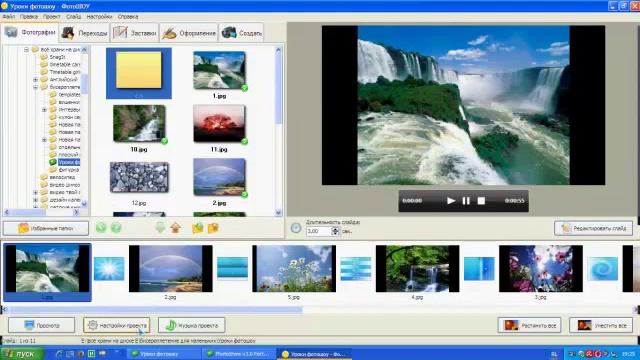Click the green forward navigation arrow

coord(116,228)
